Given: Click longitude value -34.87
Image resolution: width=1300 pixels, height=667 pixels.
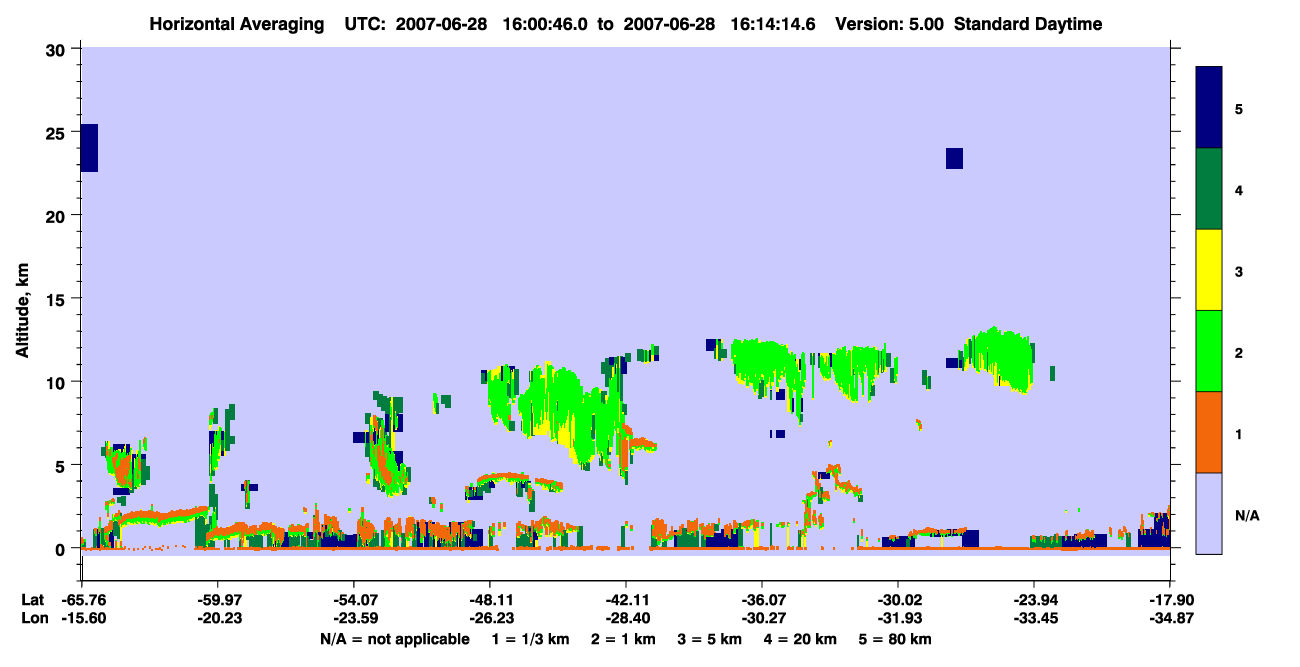Looking at the screenshot, I should (1170, 618).
